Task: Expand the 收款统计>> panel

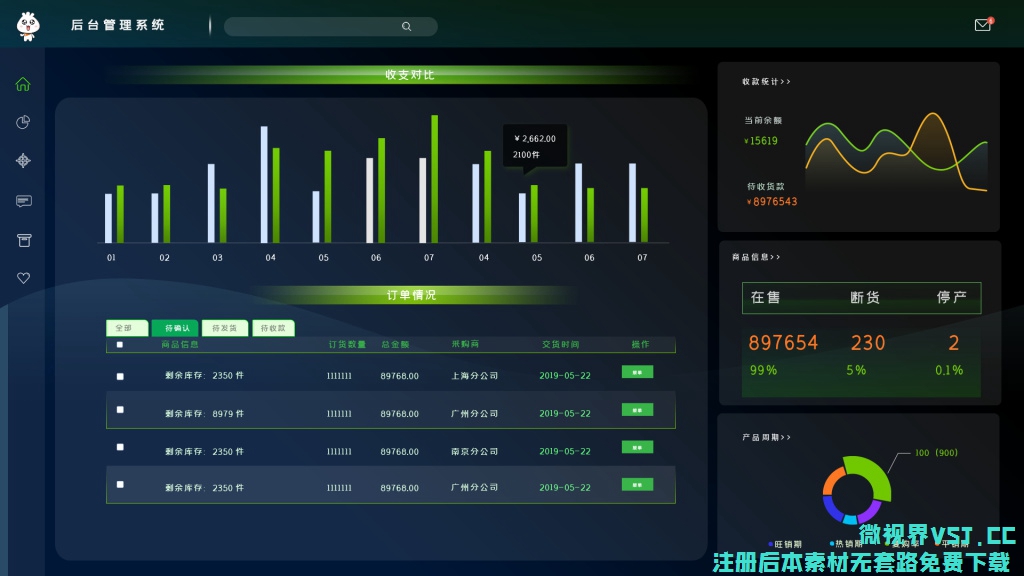Action: tap(766, 82)
